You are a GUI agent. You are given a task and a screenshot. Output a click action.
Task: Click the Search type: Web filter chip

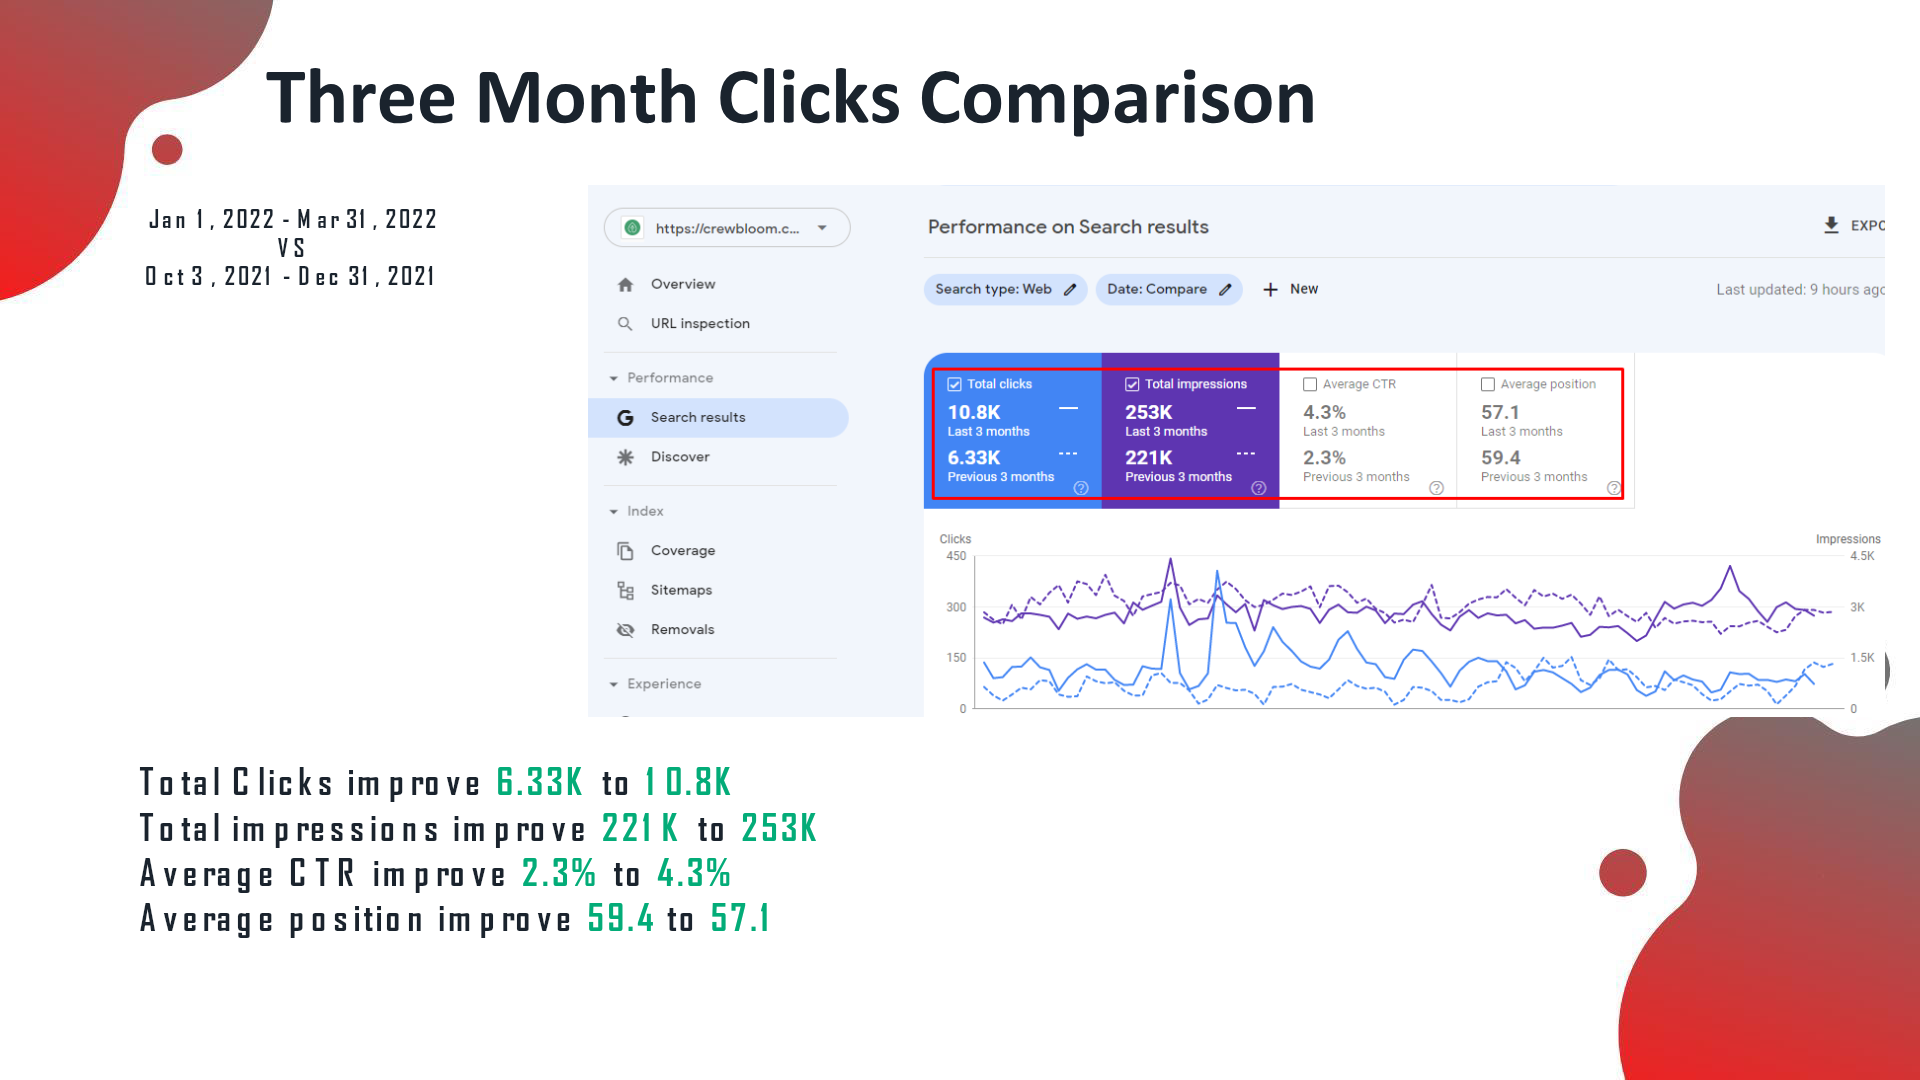[1005, 290]
